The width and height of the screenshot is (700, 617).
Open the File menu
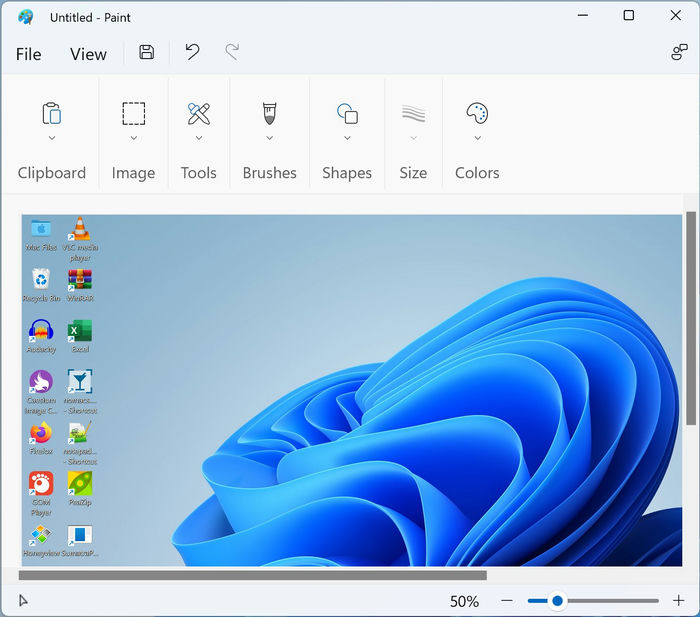[x=29, y=54]
